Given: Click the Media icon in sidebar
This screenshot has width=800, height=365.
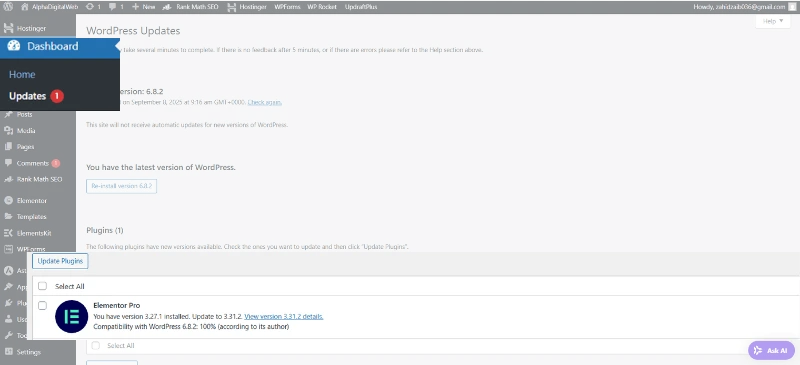Looking at the screenshot, I should [8, 131].
